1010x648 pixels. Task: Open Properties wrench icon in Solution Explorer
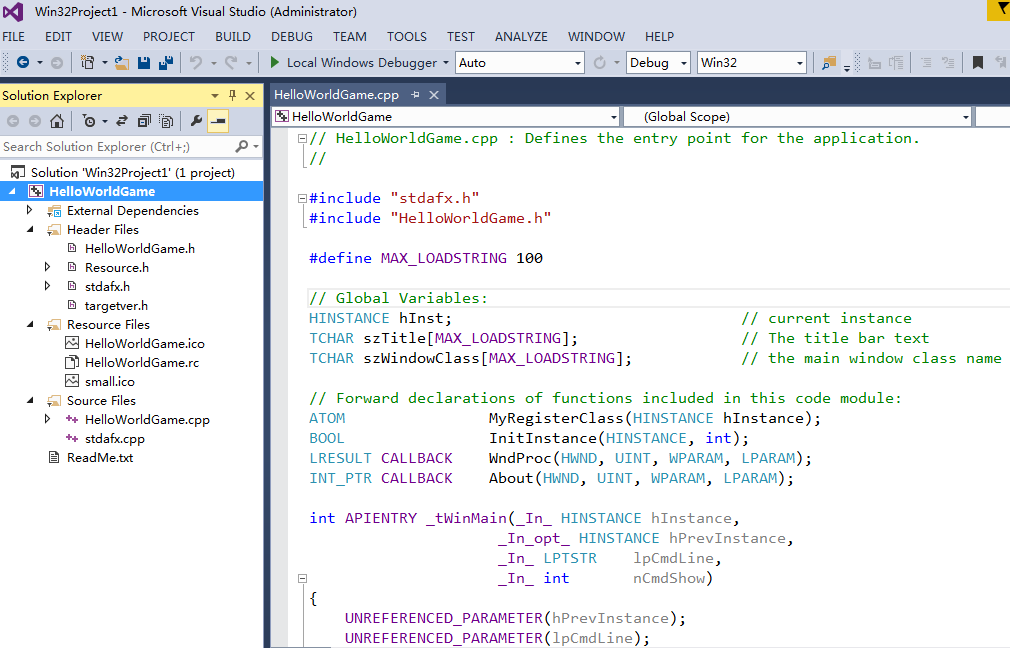(x=196, y=121)
